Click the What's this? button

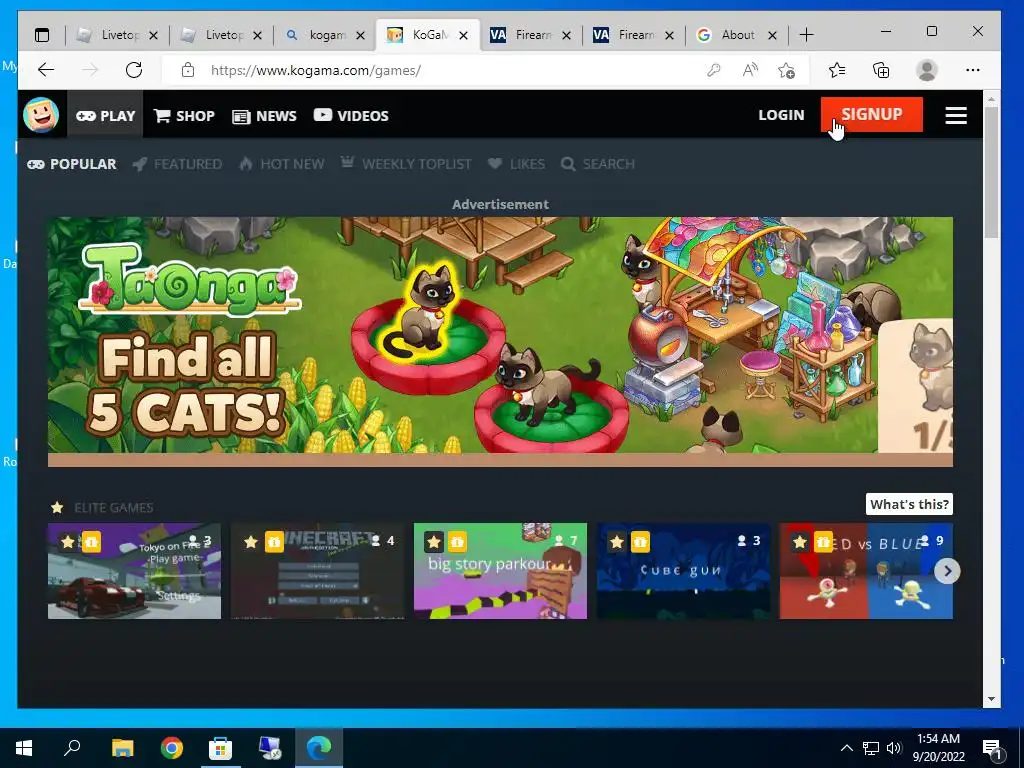pos(910,504)
